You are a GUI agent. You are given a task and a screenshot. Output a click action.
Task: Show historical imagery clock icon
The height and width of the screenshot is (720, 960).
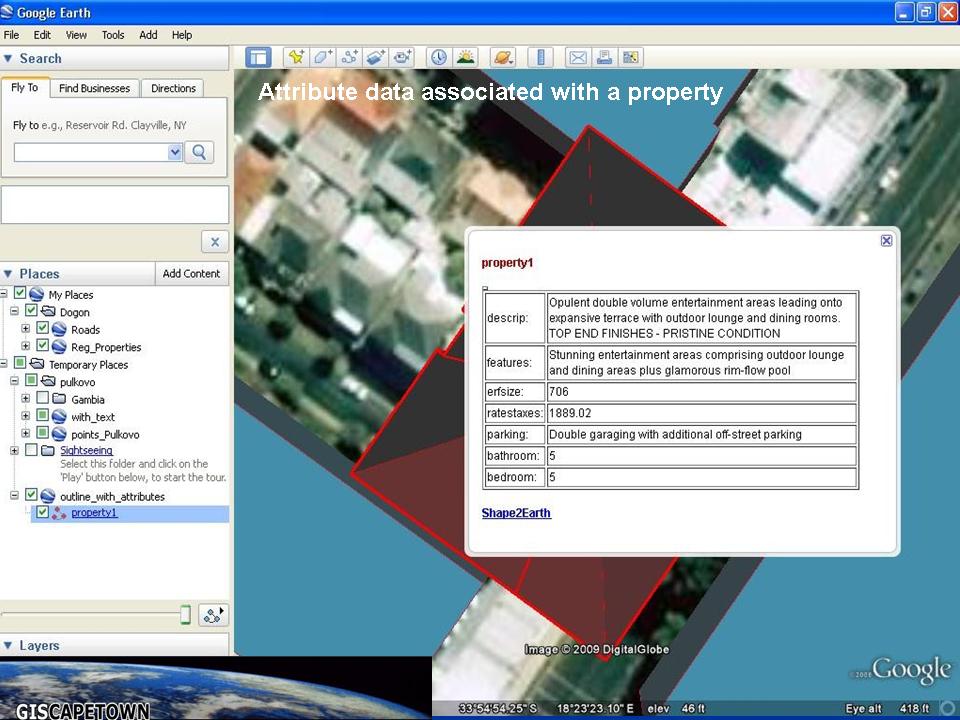(438, 58)
